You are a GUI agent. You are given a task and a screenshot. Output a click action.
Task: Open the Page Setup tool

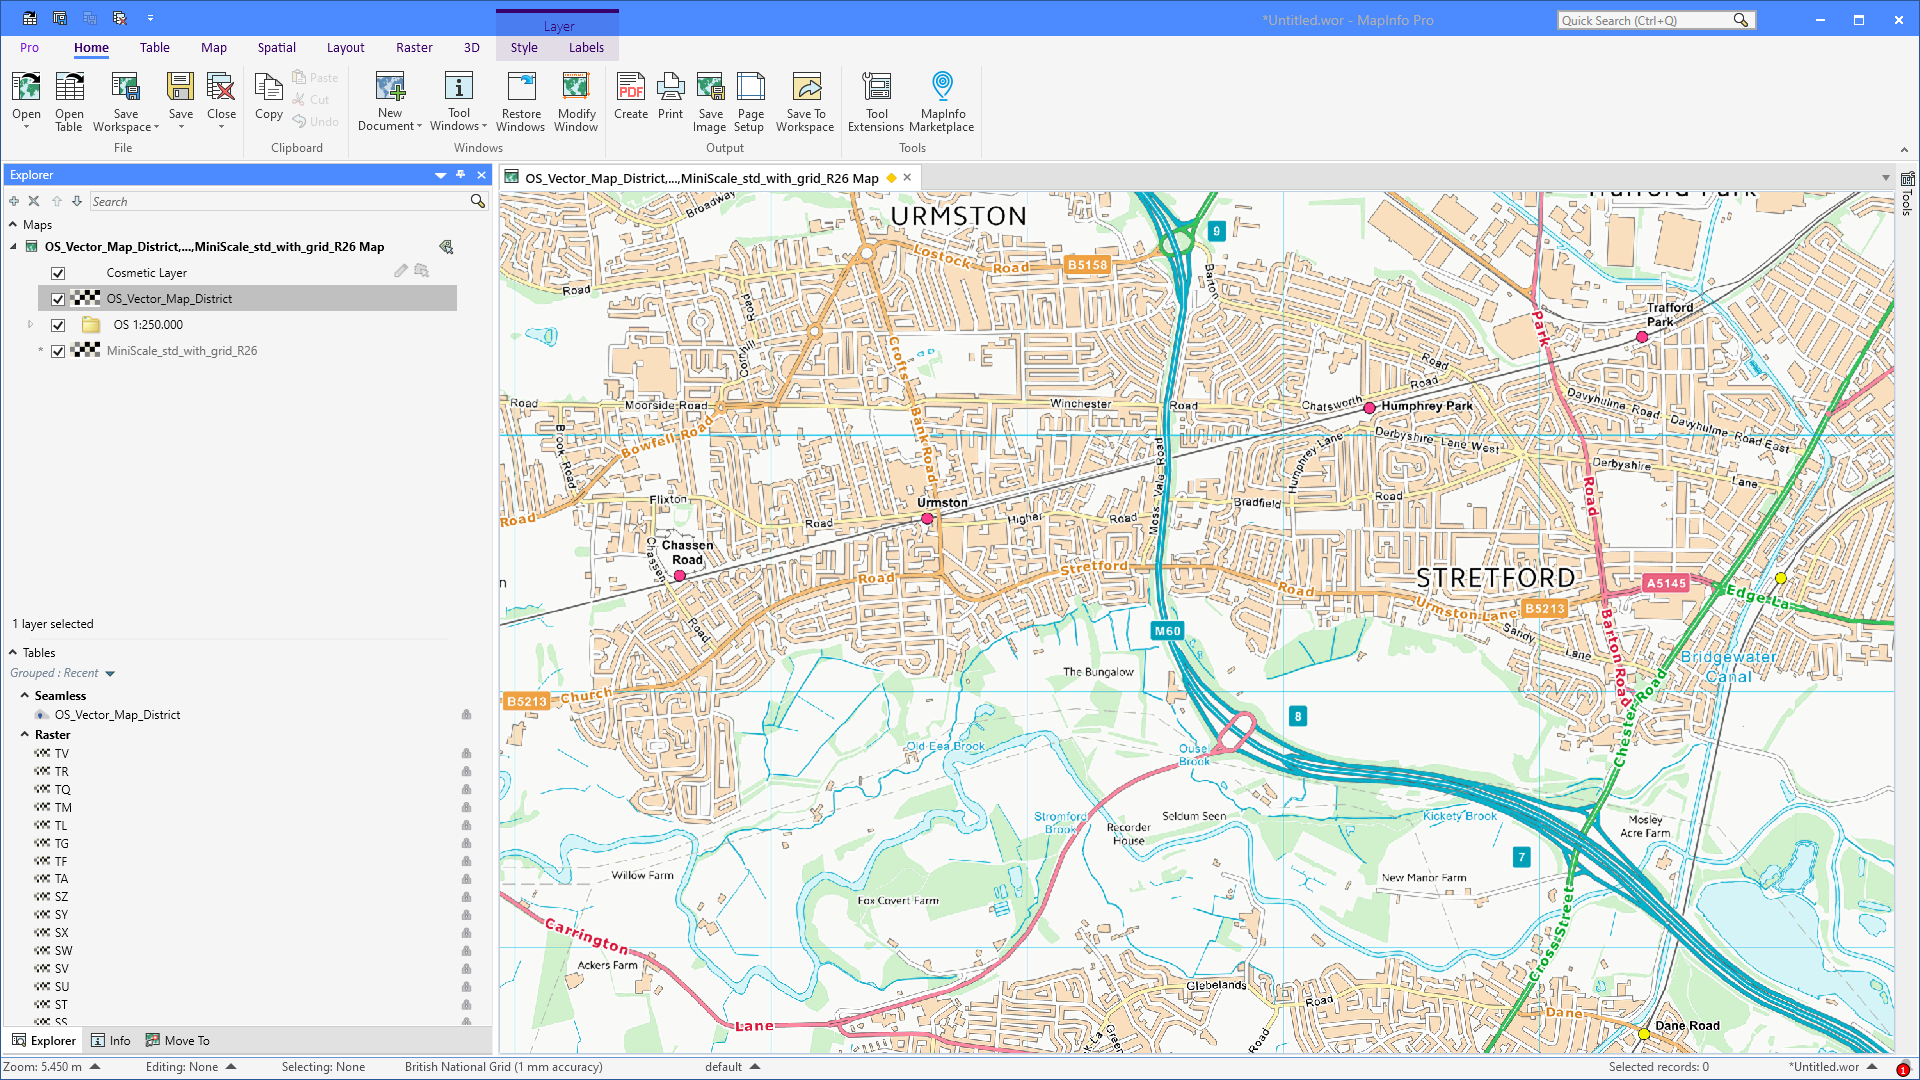point(750,100)
